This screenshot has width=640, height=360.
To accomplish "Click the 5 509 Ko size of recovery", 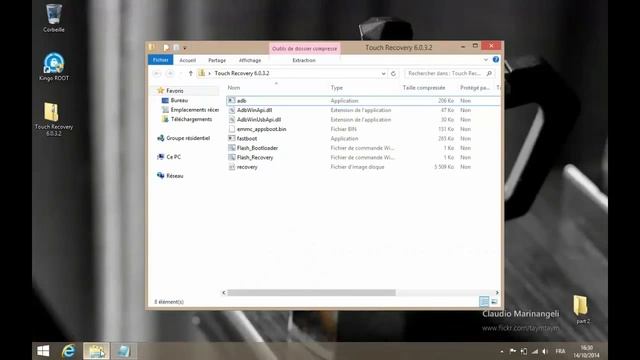I will tap(444, 167).
